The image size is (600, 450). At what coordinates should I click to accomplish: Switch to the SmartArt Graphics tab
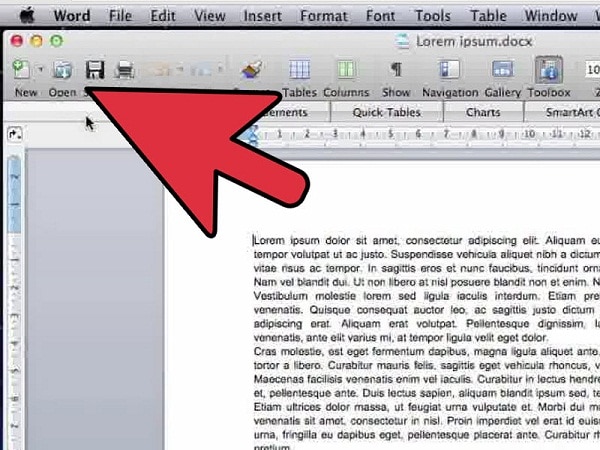562,112
